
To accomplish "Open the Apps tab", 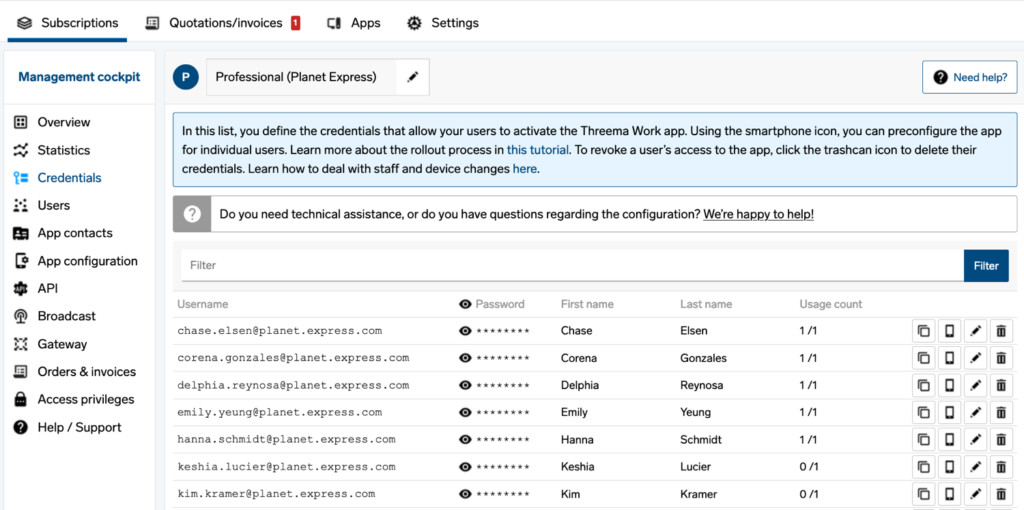I will pyautogui.click(x=354, y=23).
